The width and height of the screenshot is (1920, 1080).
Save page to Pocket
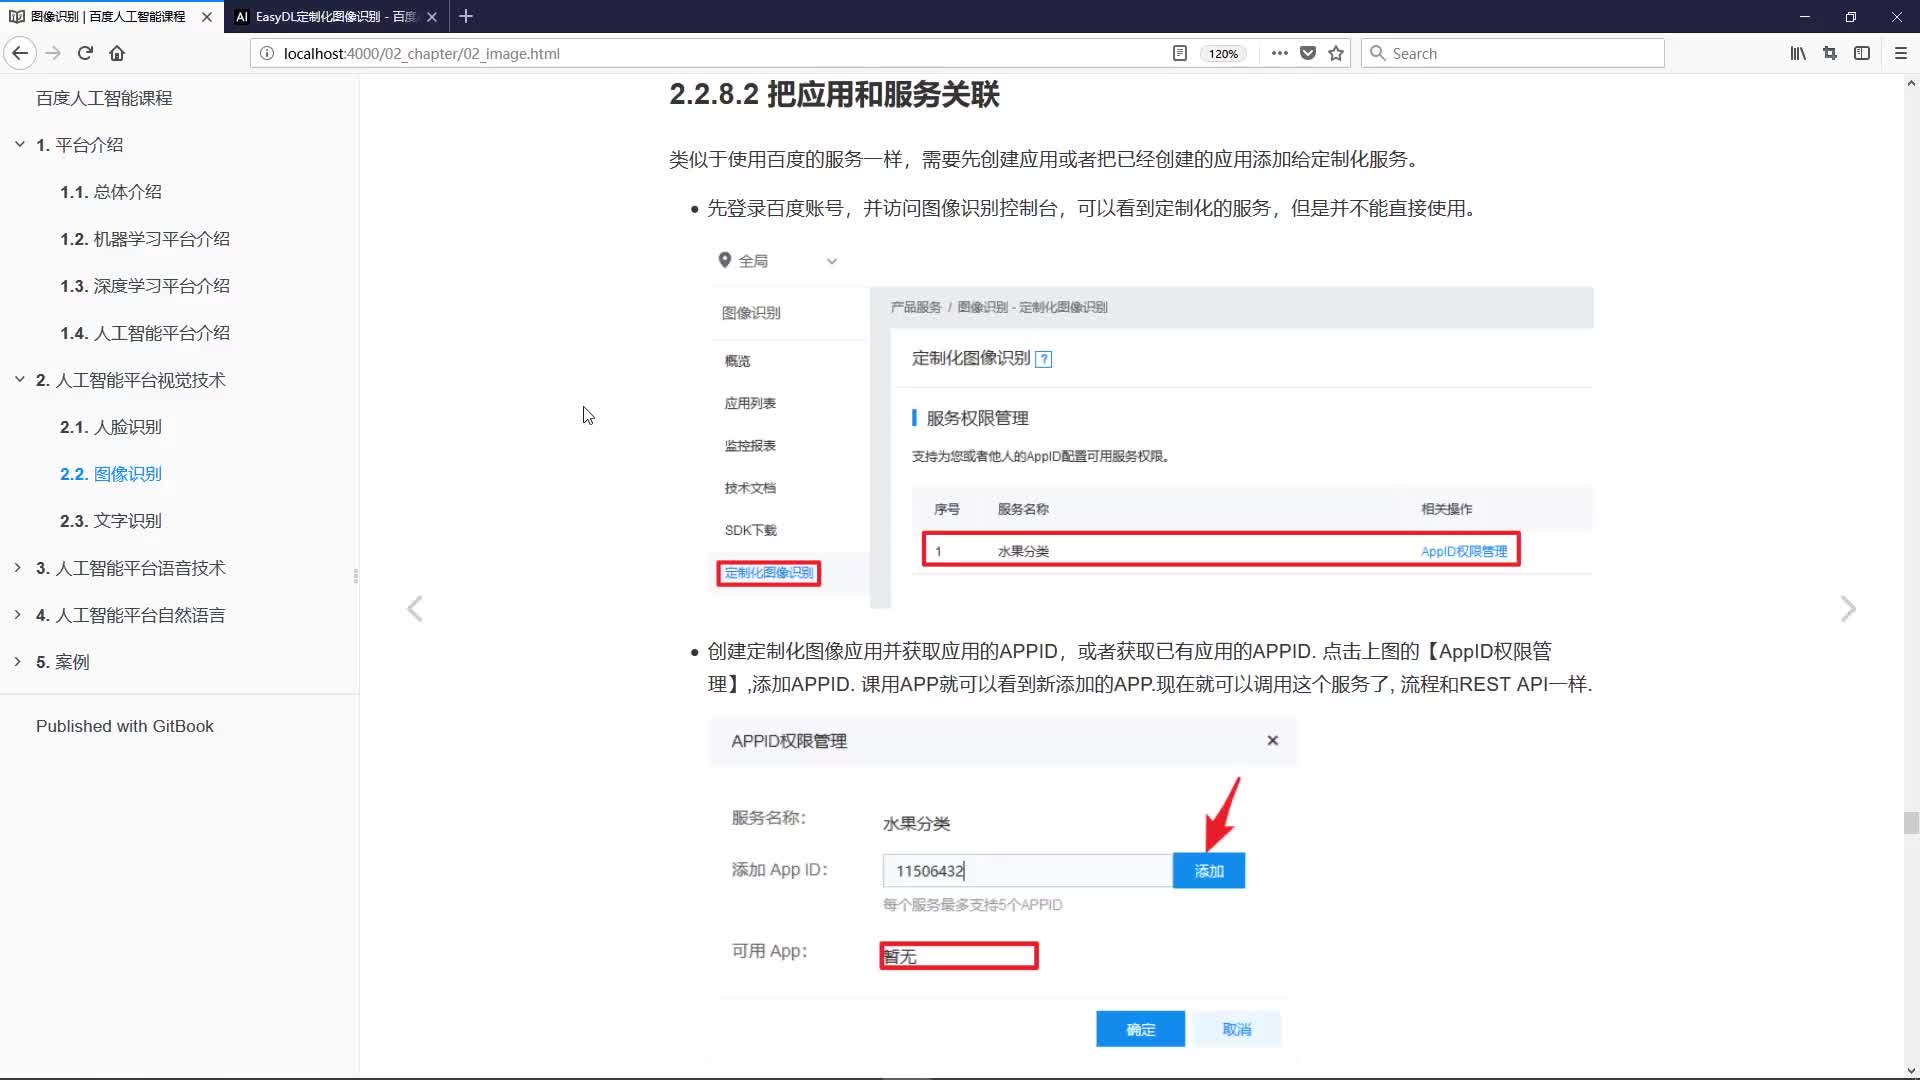1308,53
